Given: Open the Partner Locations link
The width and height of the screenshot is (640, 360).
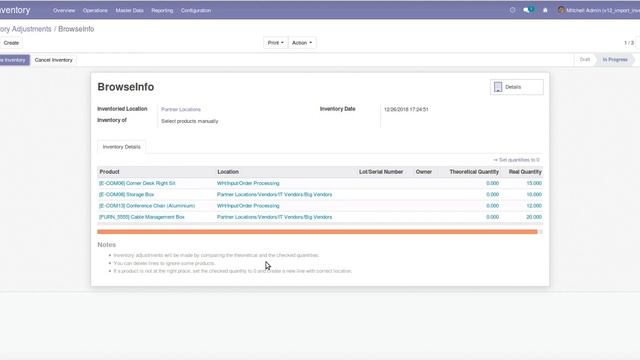Looking at the screenshot, I should coord(181,109).
